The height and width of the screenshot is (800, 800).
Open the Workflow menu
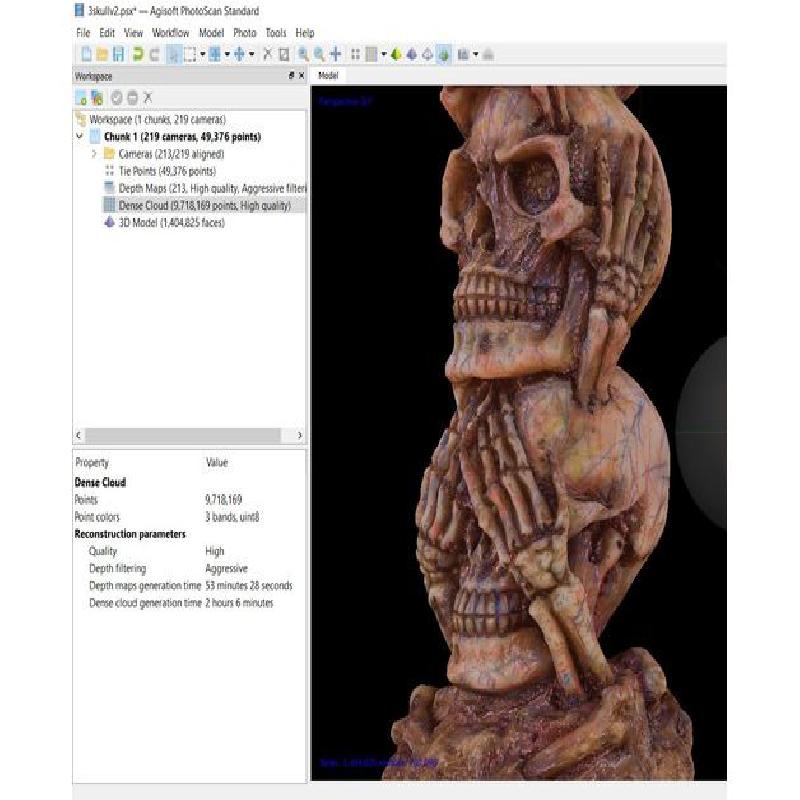pos(170,33)
